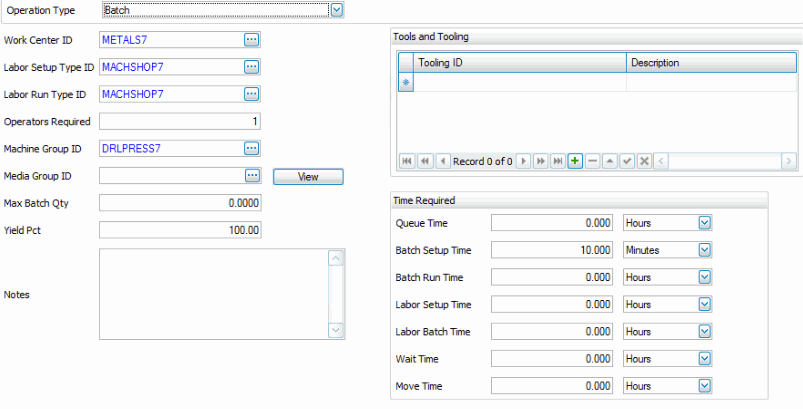Go to first tooling record
The image size is (803, 409).
pyautogui.click(x=407, y=161)
